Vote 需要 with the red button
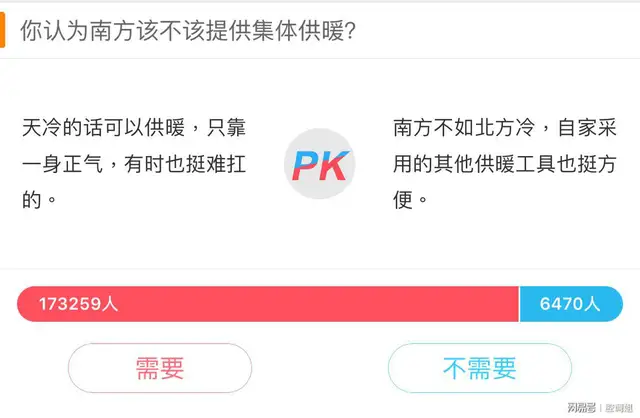This screenshot has height=418, width=640. pos(160,368)
